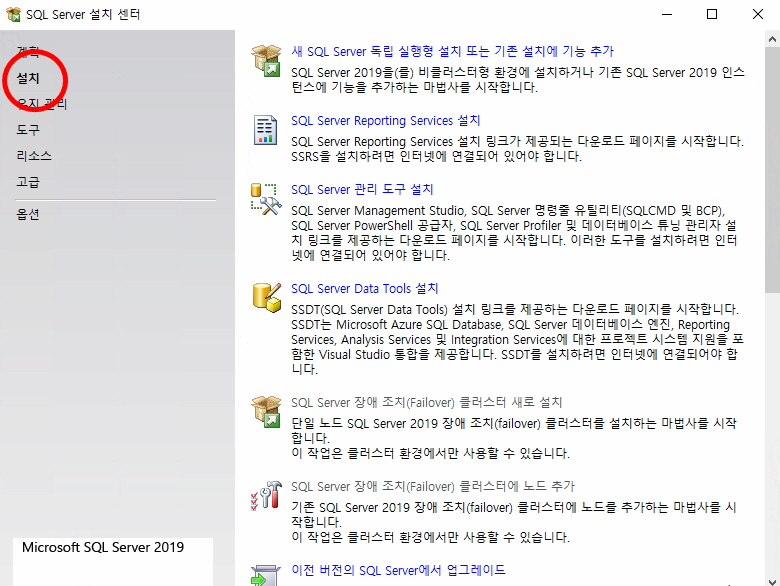
Task: Click the Microsoft SQL Server 2019 label
Action: click(x=103, y=547)
